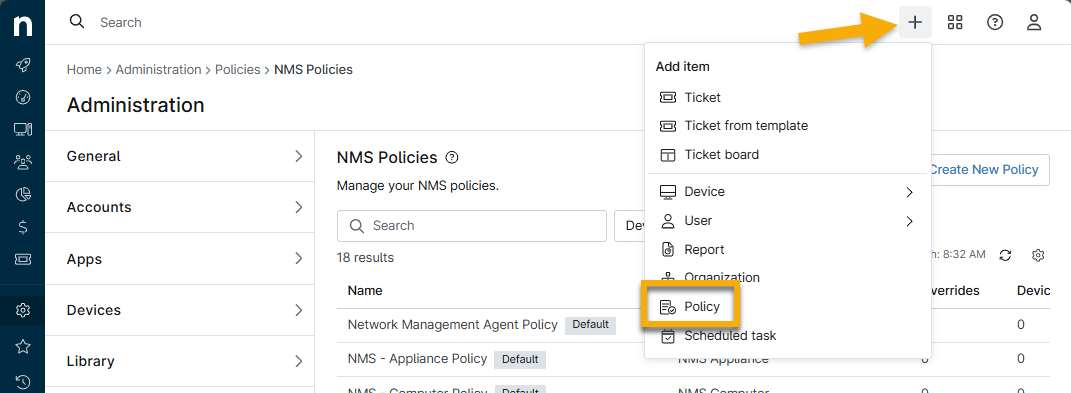Screen dimensions: 1071x393
Task: Open the users group sidebar icon
Action: [x=23, y=162]
